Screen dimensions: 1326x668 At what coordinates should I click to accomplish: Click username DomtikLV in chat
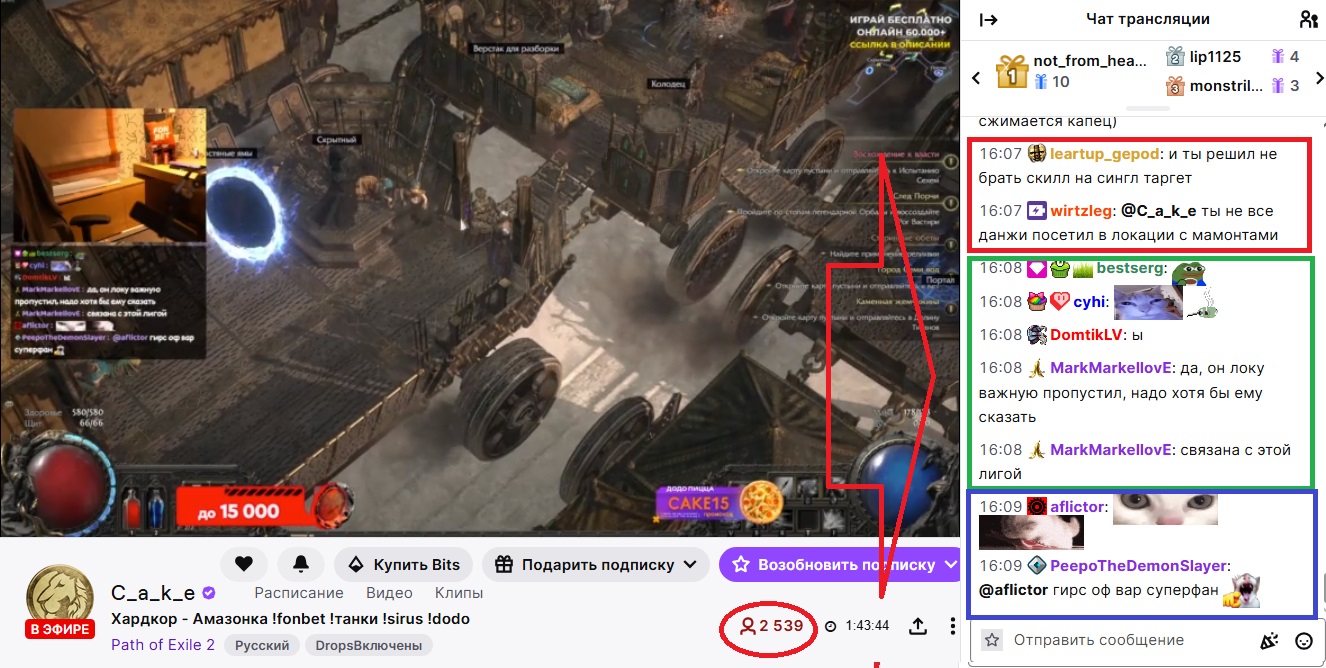1087,334
